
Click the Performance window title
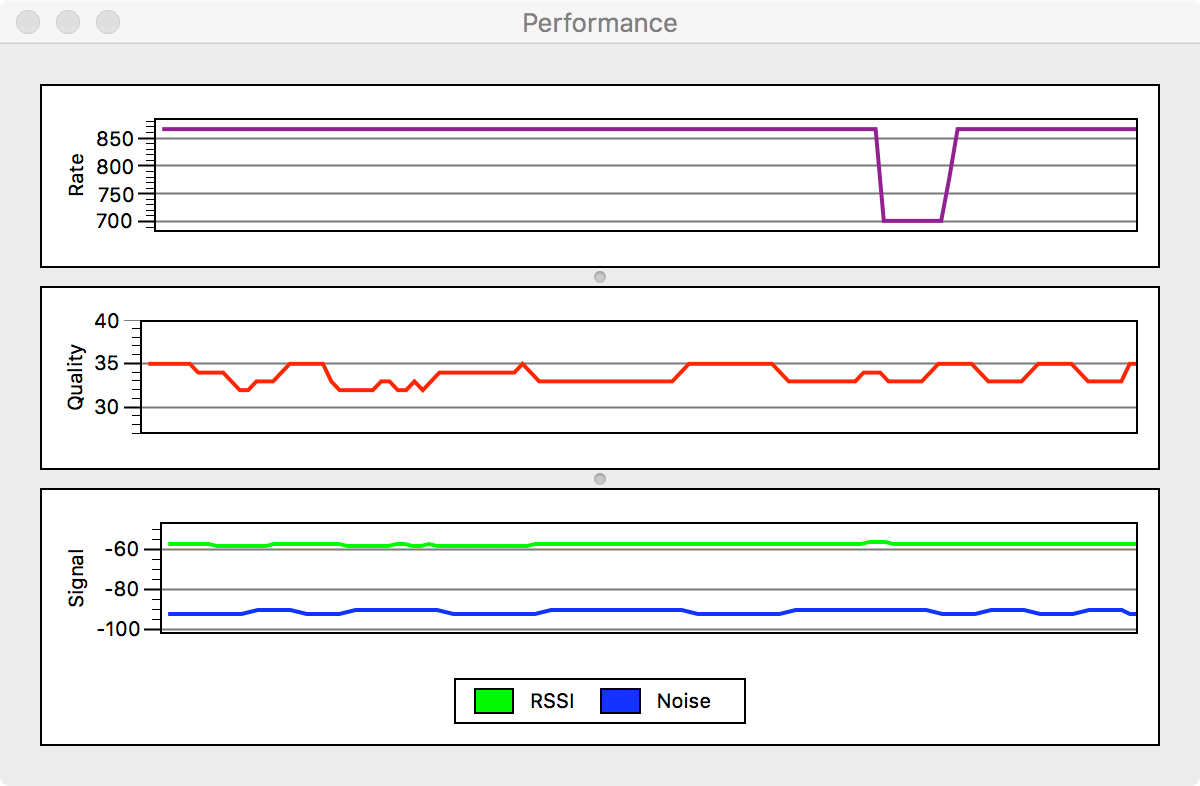pyautogui.click(x=600, y=22)
